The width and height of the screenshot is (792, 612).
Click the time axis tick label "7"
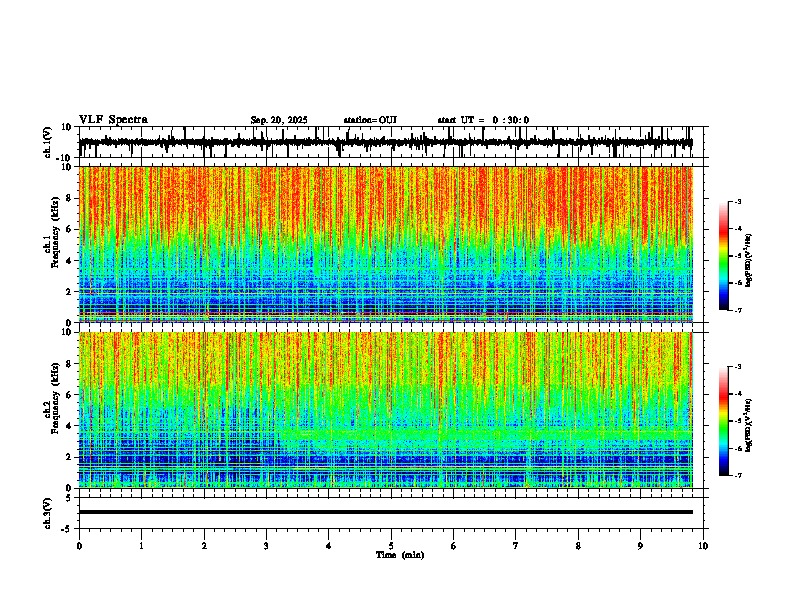click(516, 546)
